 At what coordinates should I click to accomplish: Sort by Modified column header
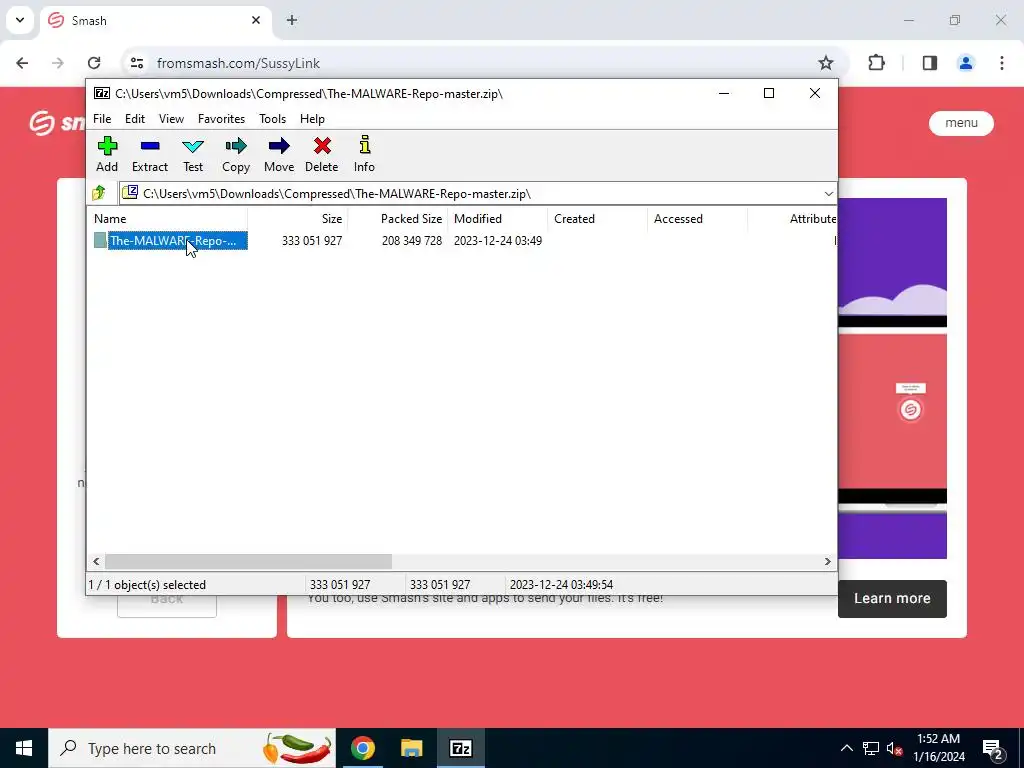(x=498, y=219)
